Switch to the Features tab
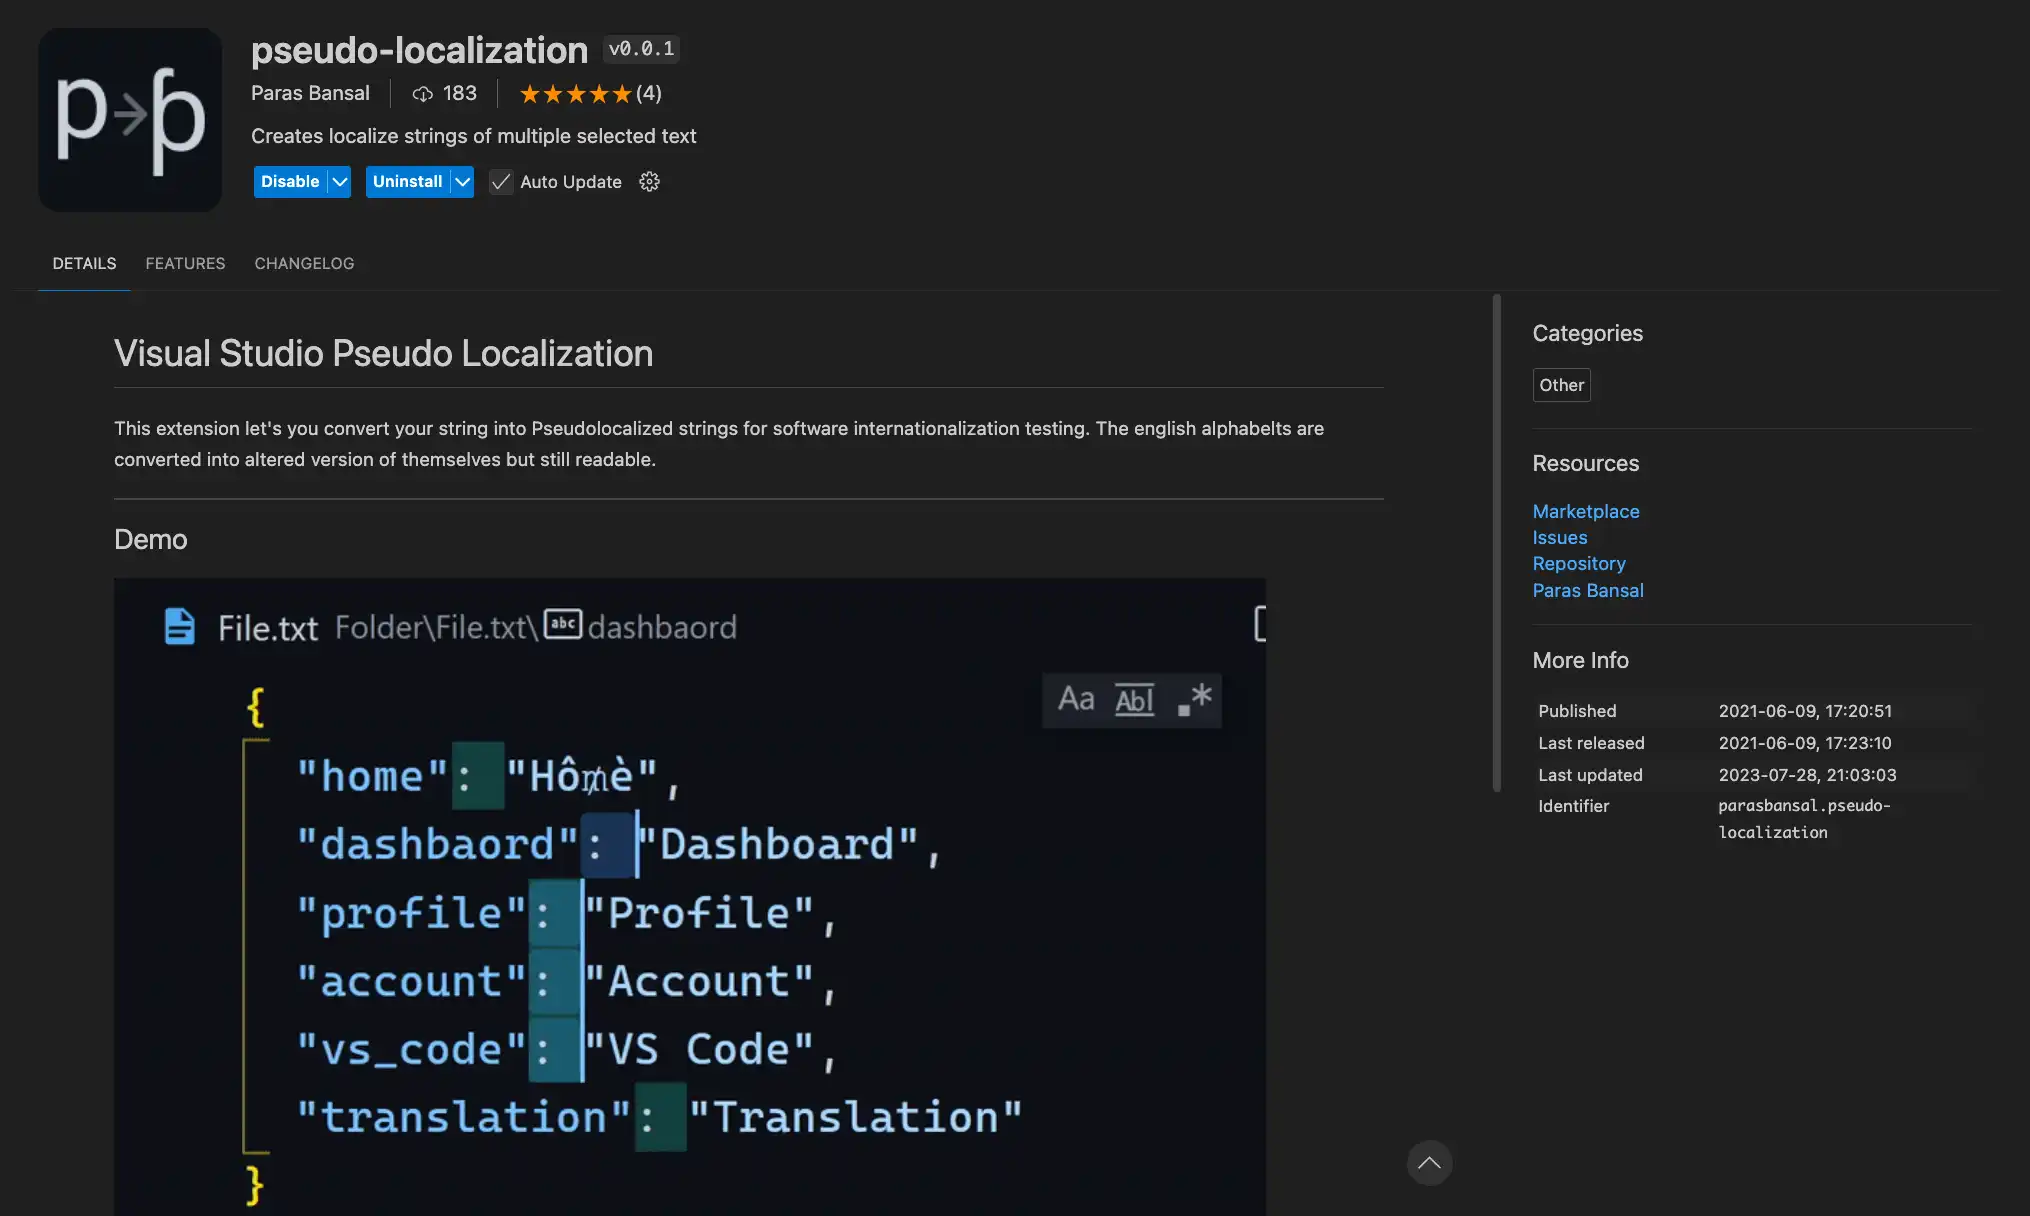 (x=185, y=263)
